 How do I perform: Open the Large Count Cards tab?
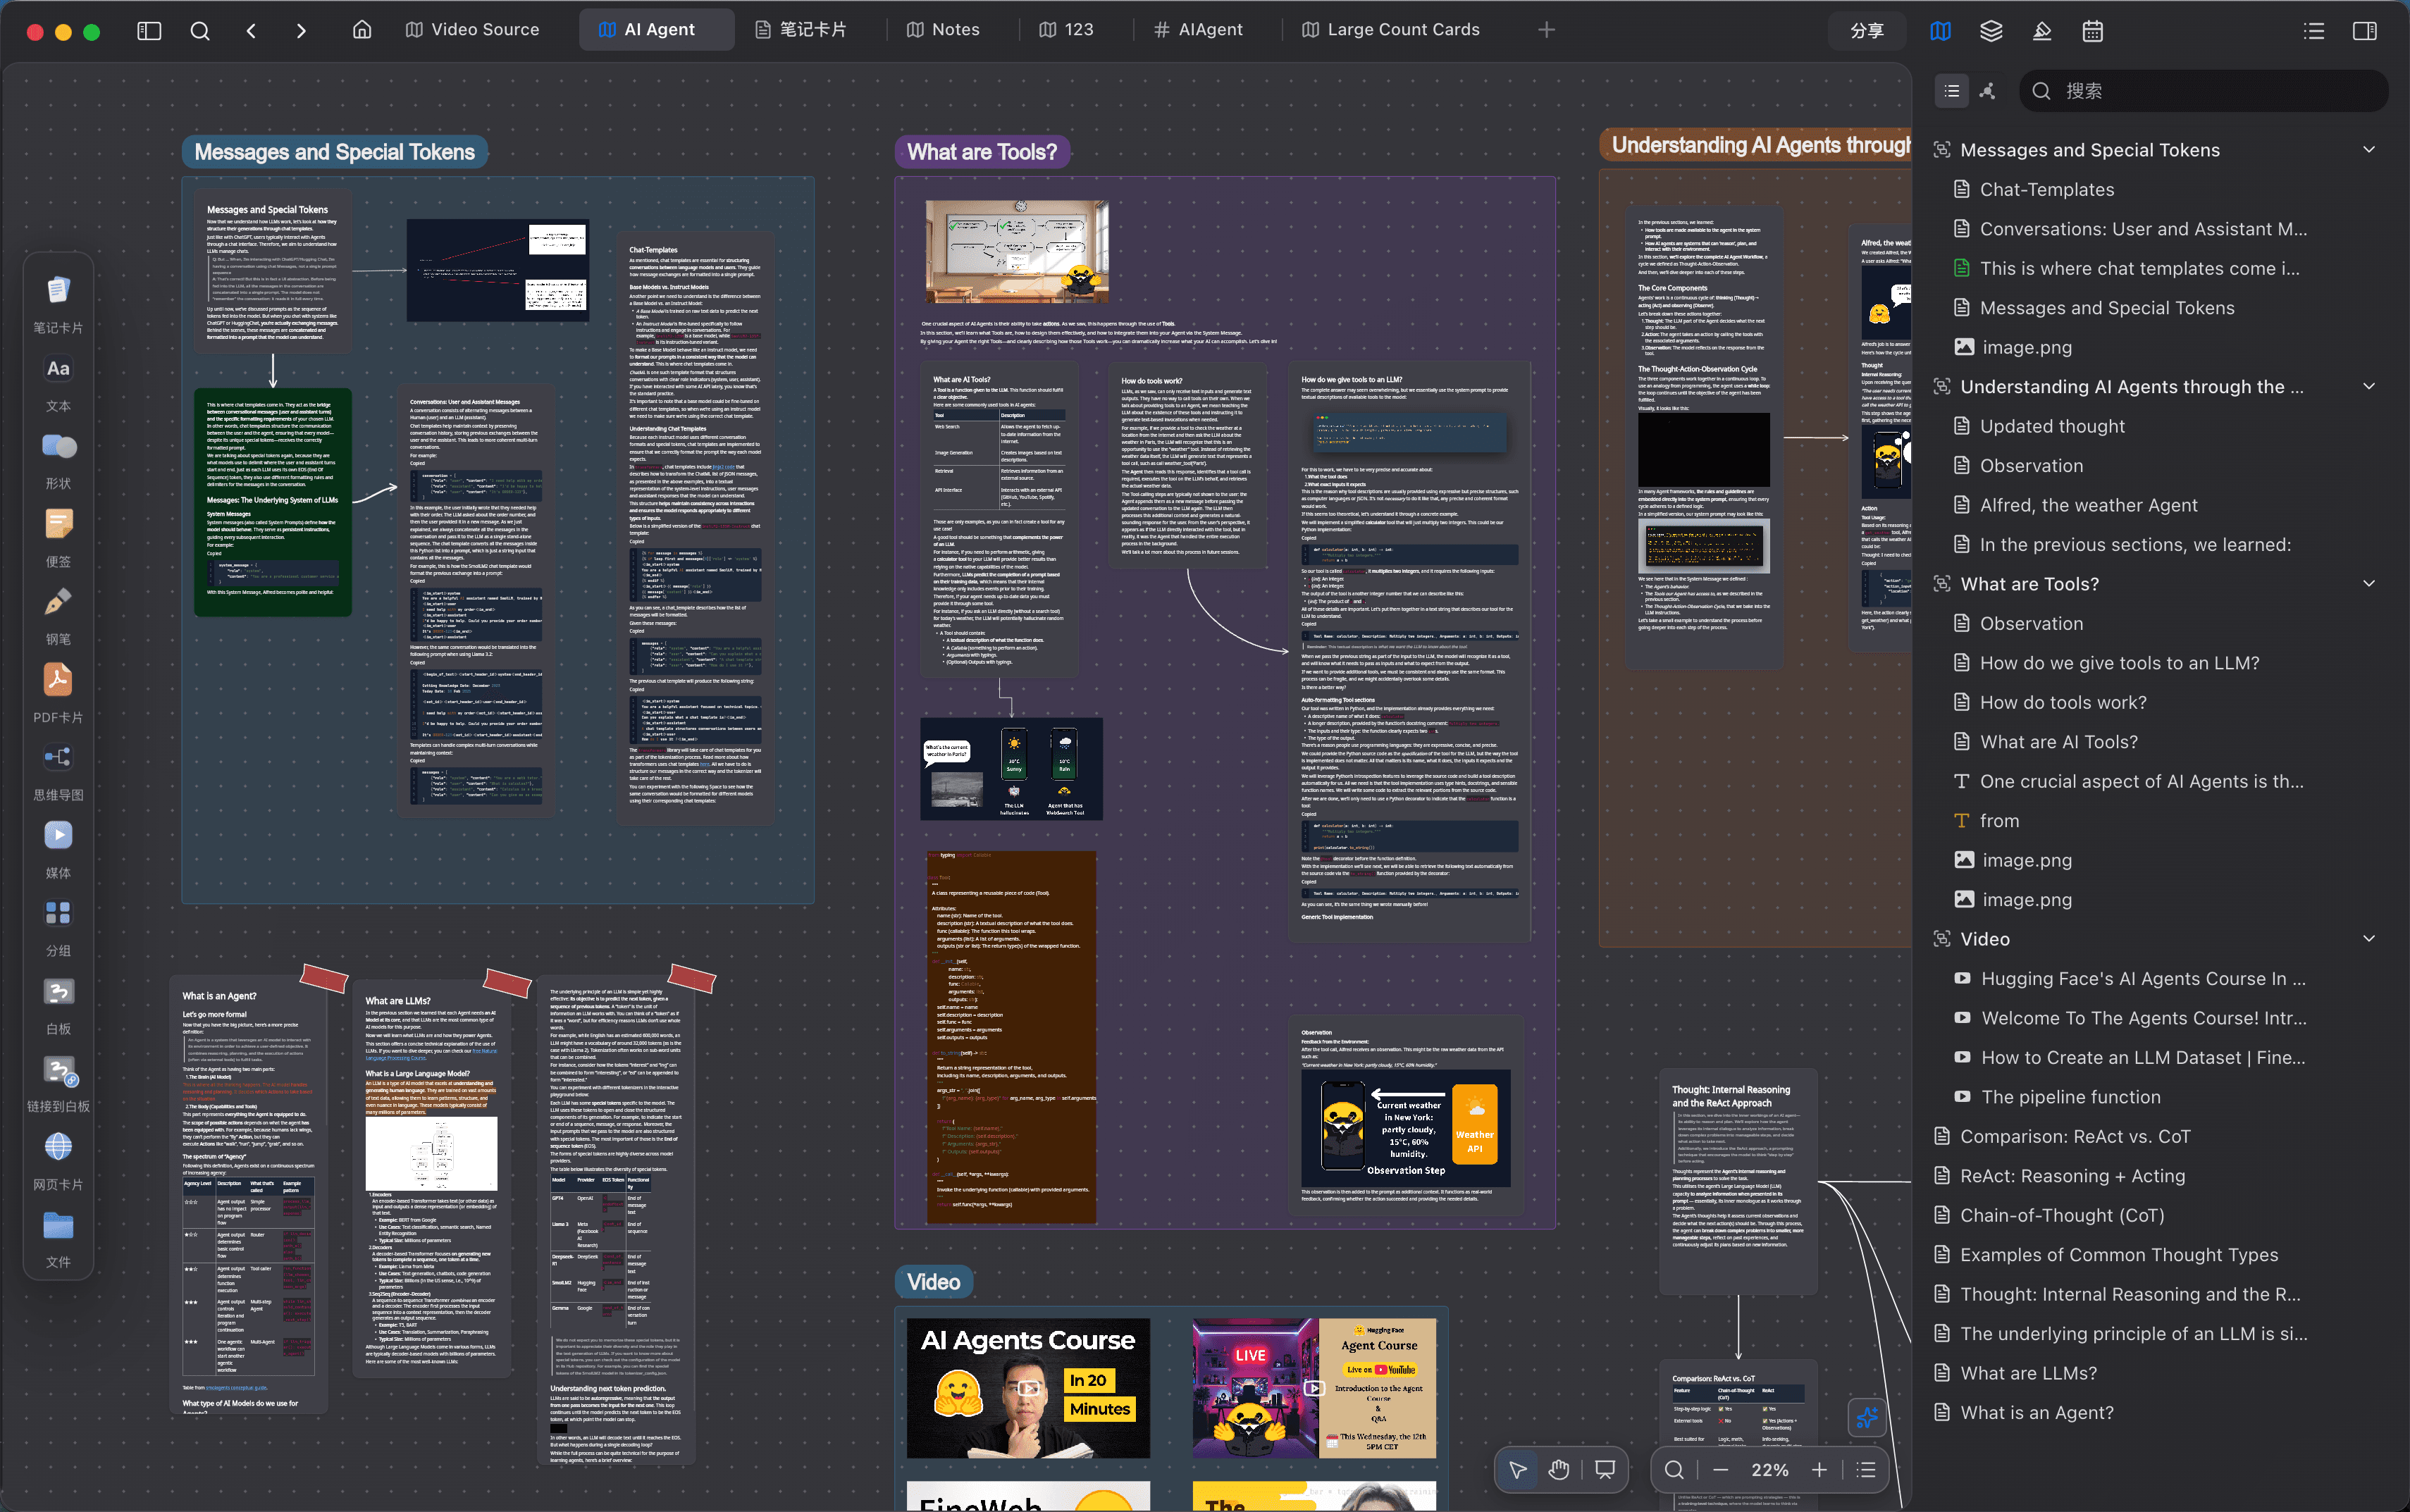(1391, 30)
